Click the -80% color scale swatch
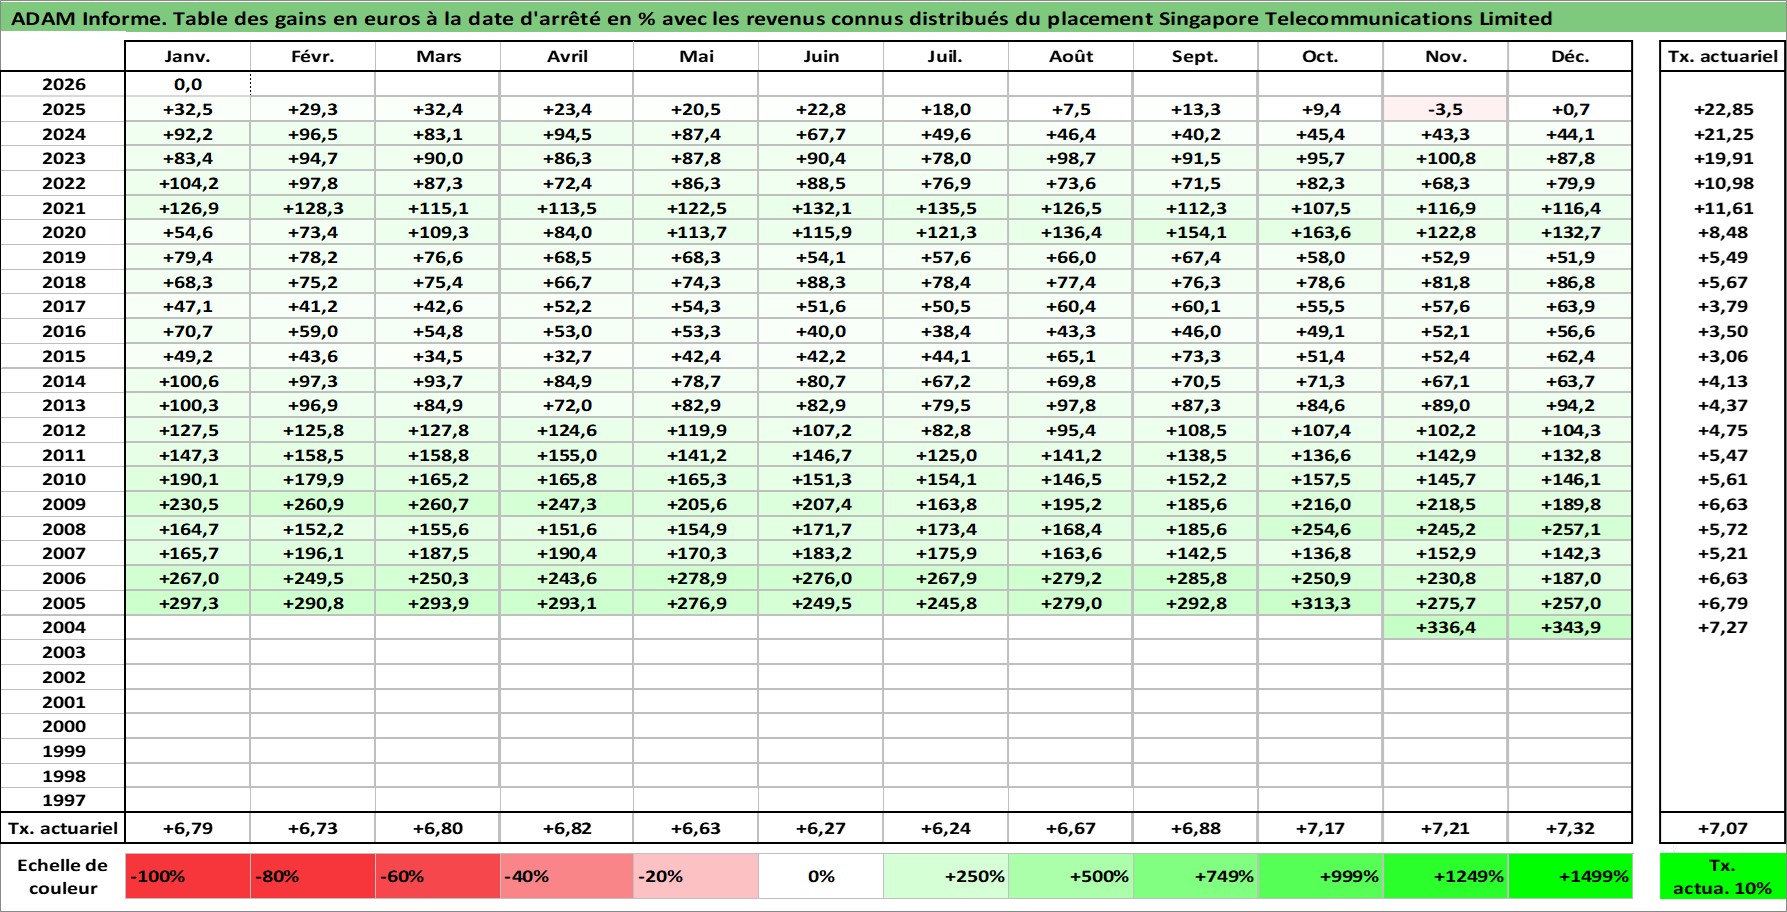 pos(313,877)
